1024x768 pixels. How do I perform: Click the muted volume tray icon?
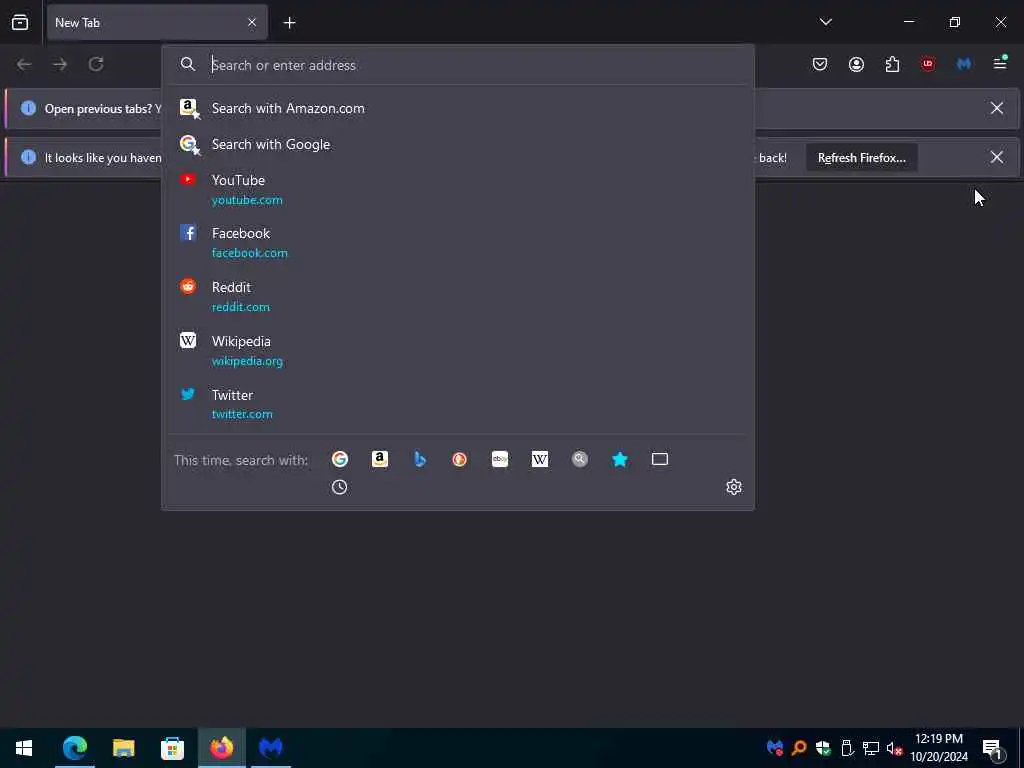point(895,748)
